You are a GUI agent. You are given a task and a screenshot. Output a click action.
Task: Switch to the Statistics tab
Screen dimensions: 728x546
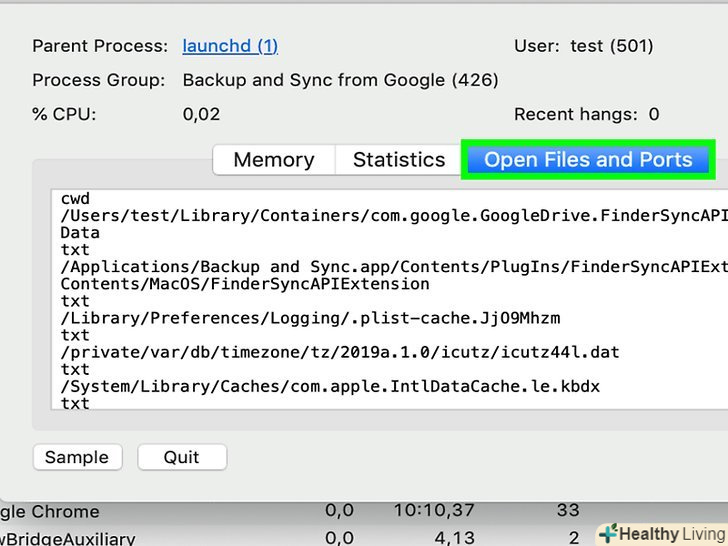(398, 160)
